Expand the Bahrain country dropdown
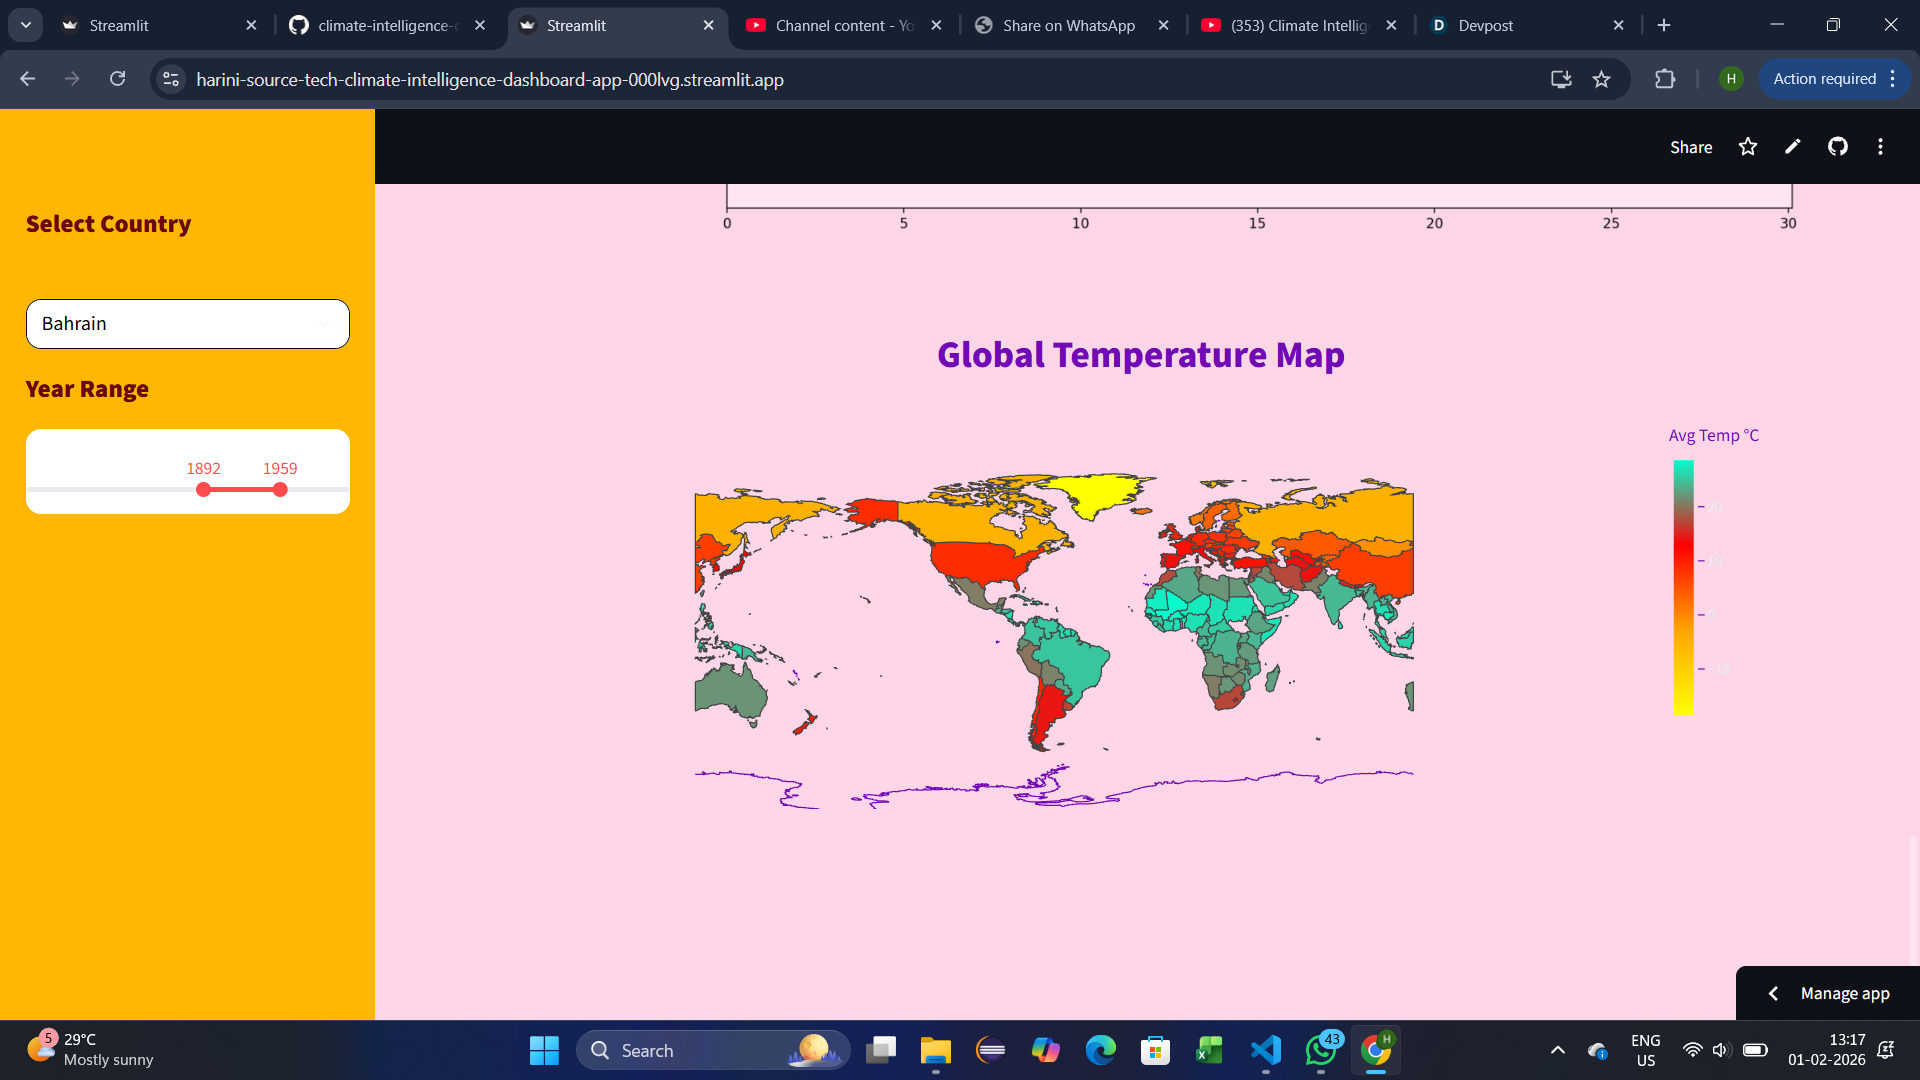This screenshot has width=1920, height=1080. tap(324, 324)
